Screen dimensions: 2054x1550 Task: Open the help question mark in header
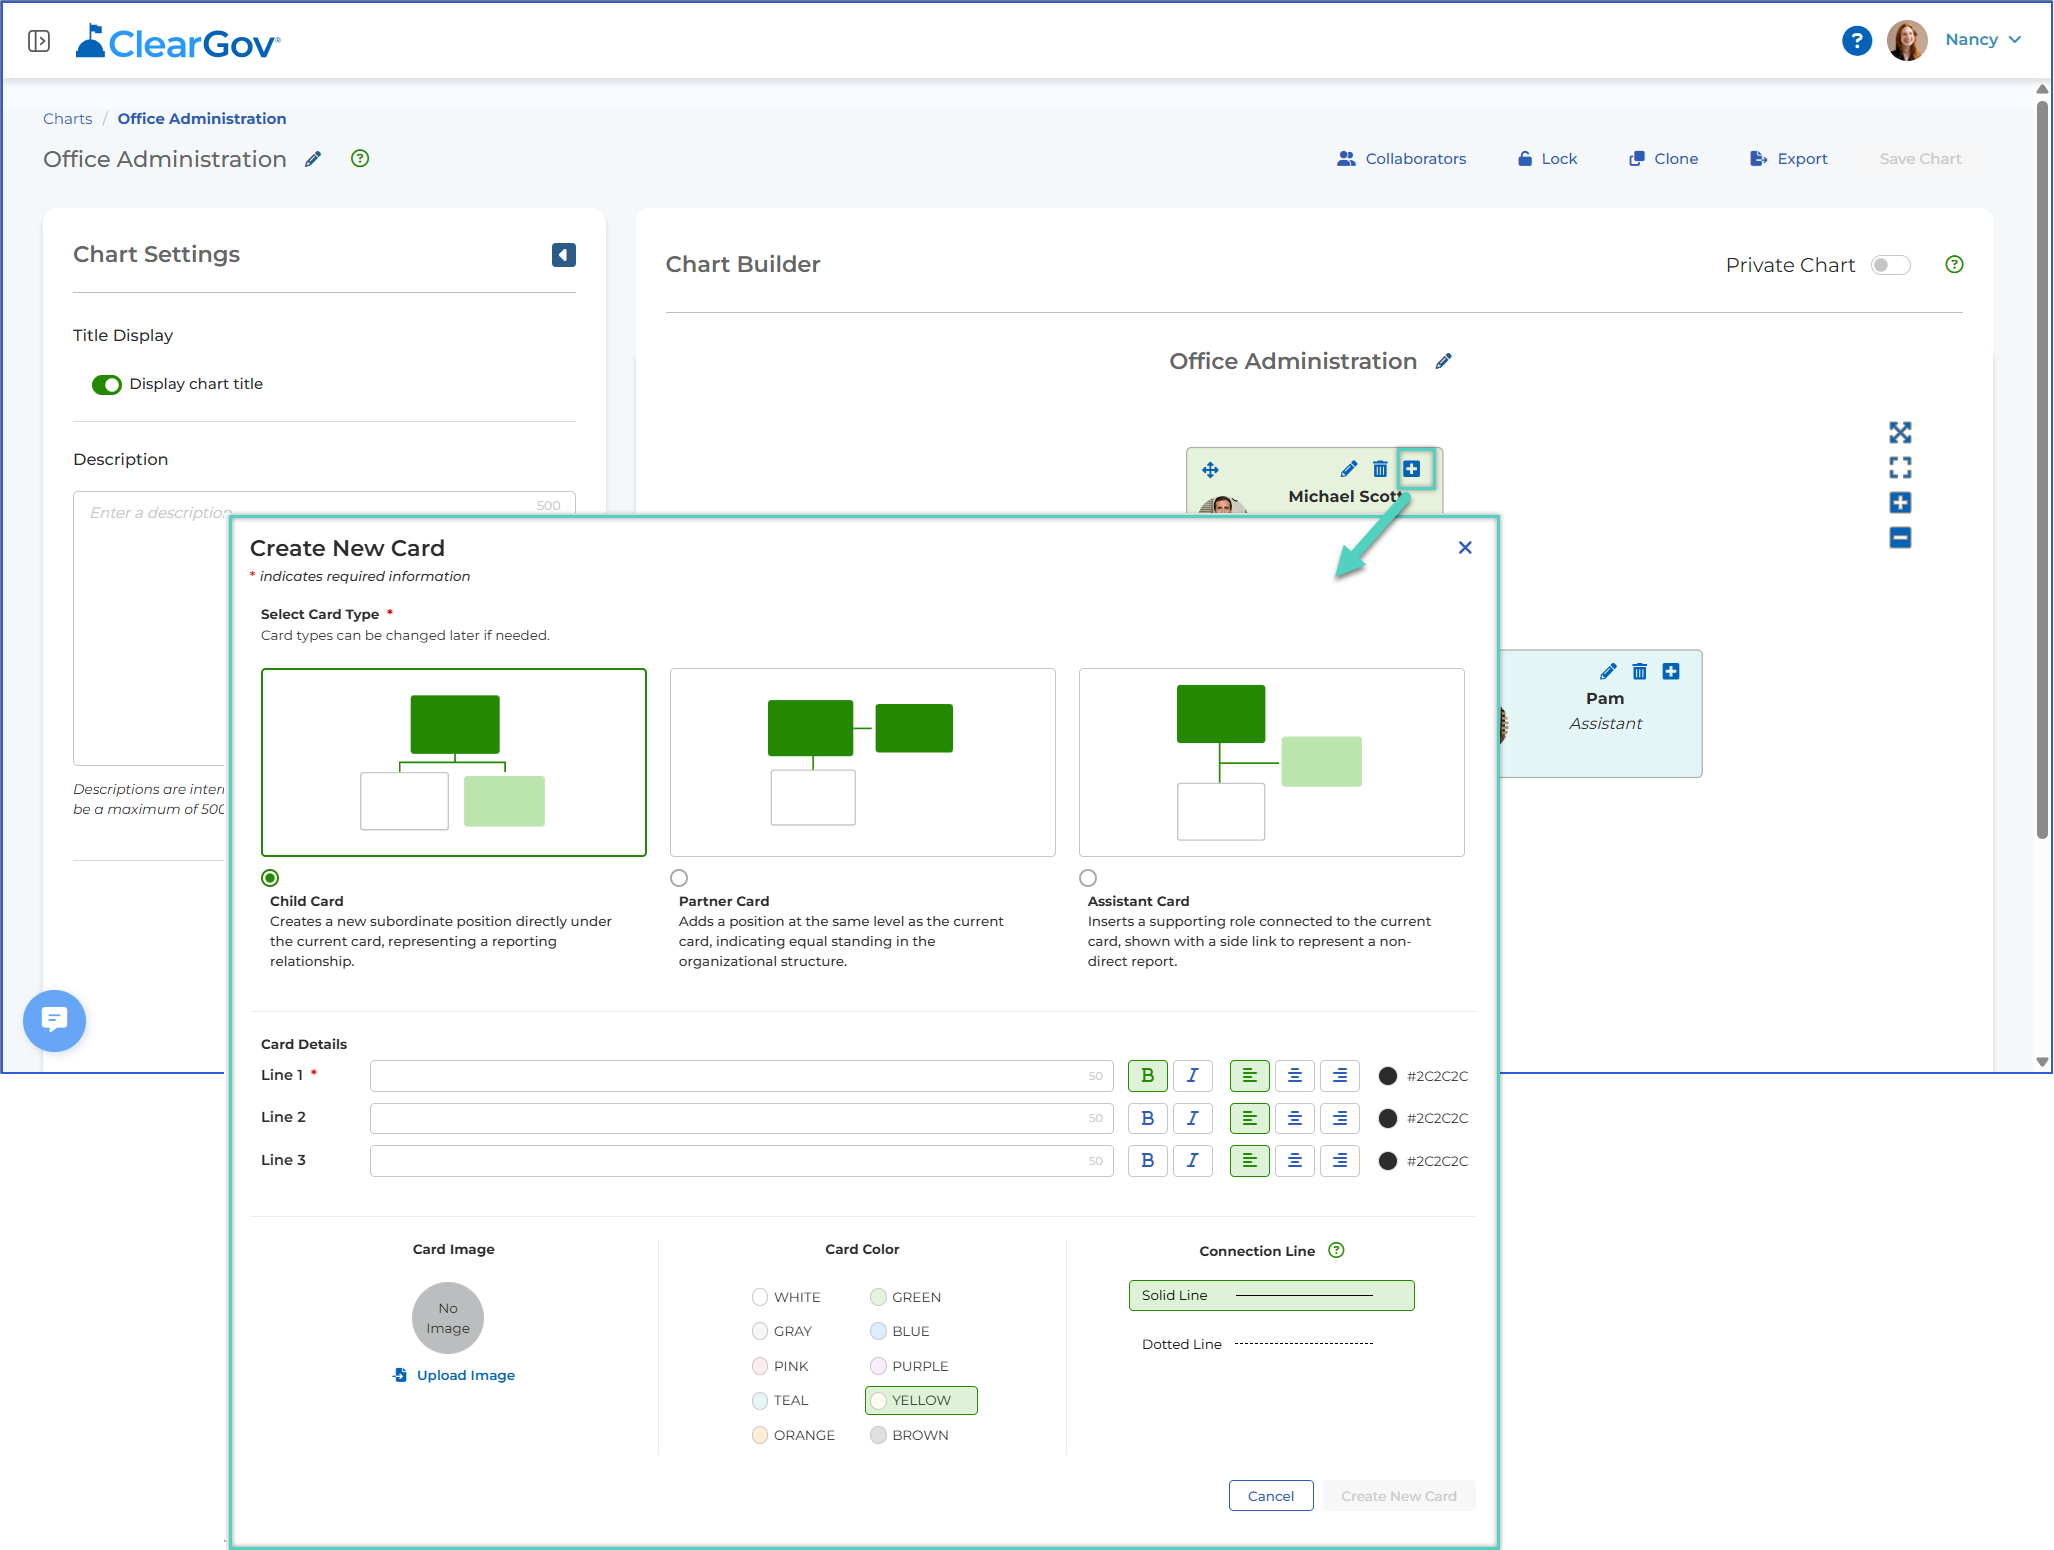click(1856, 41)
